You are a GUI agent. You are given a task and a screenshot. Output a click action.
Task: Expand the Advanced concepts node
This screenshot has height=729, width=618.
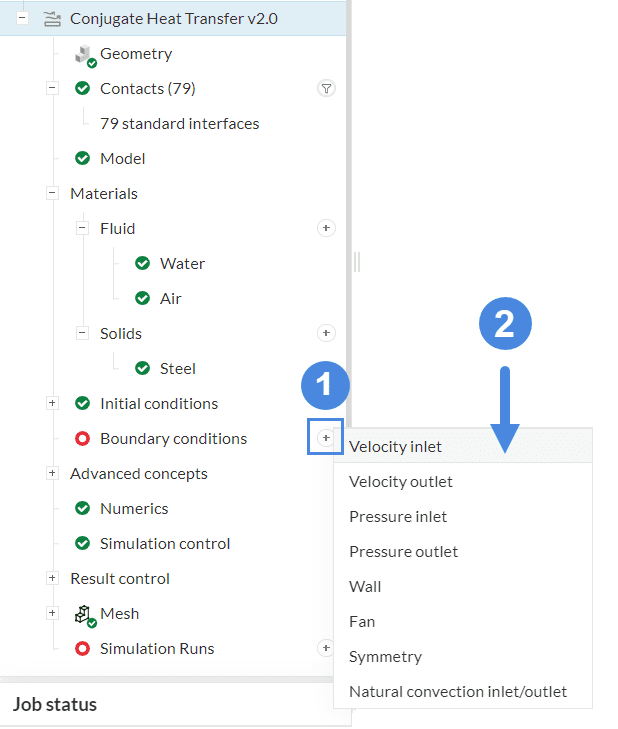point(52,473)
